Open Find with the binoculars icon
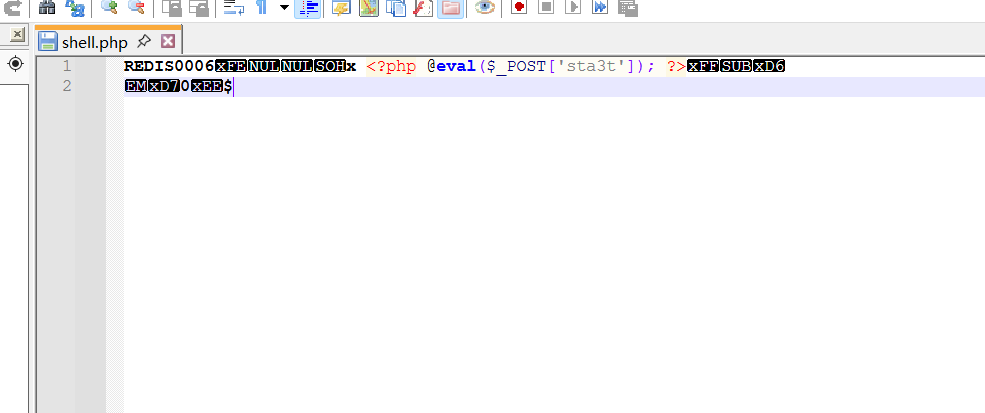 tap(47, 8)
